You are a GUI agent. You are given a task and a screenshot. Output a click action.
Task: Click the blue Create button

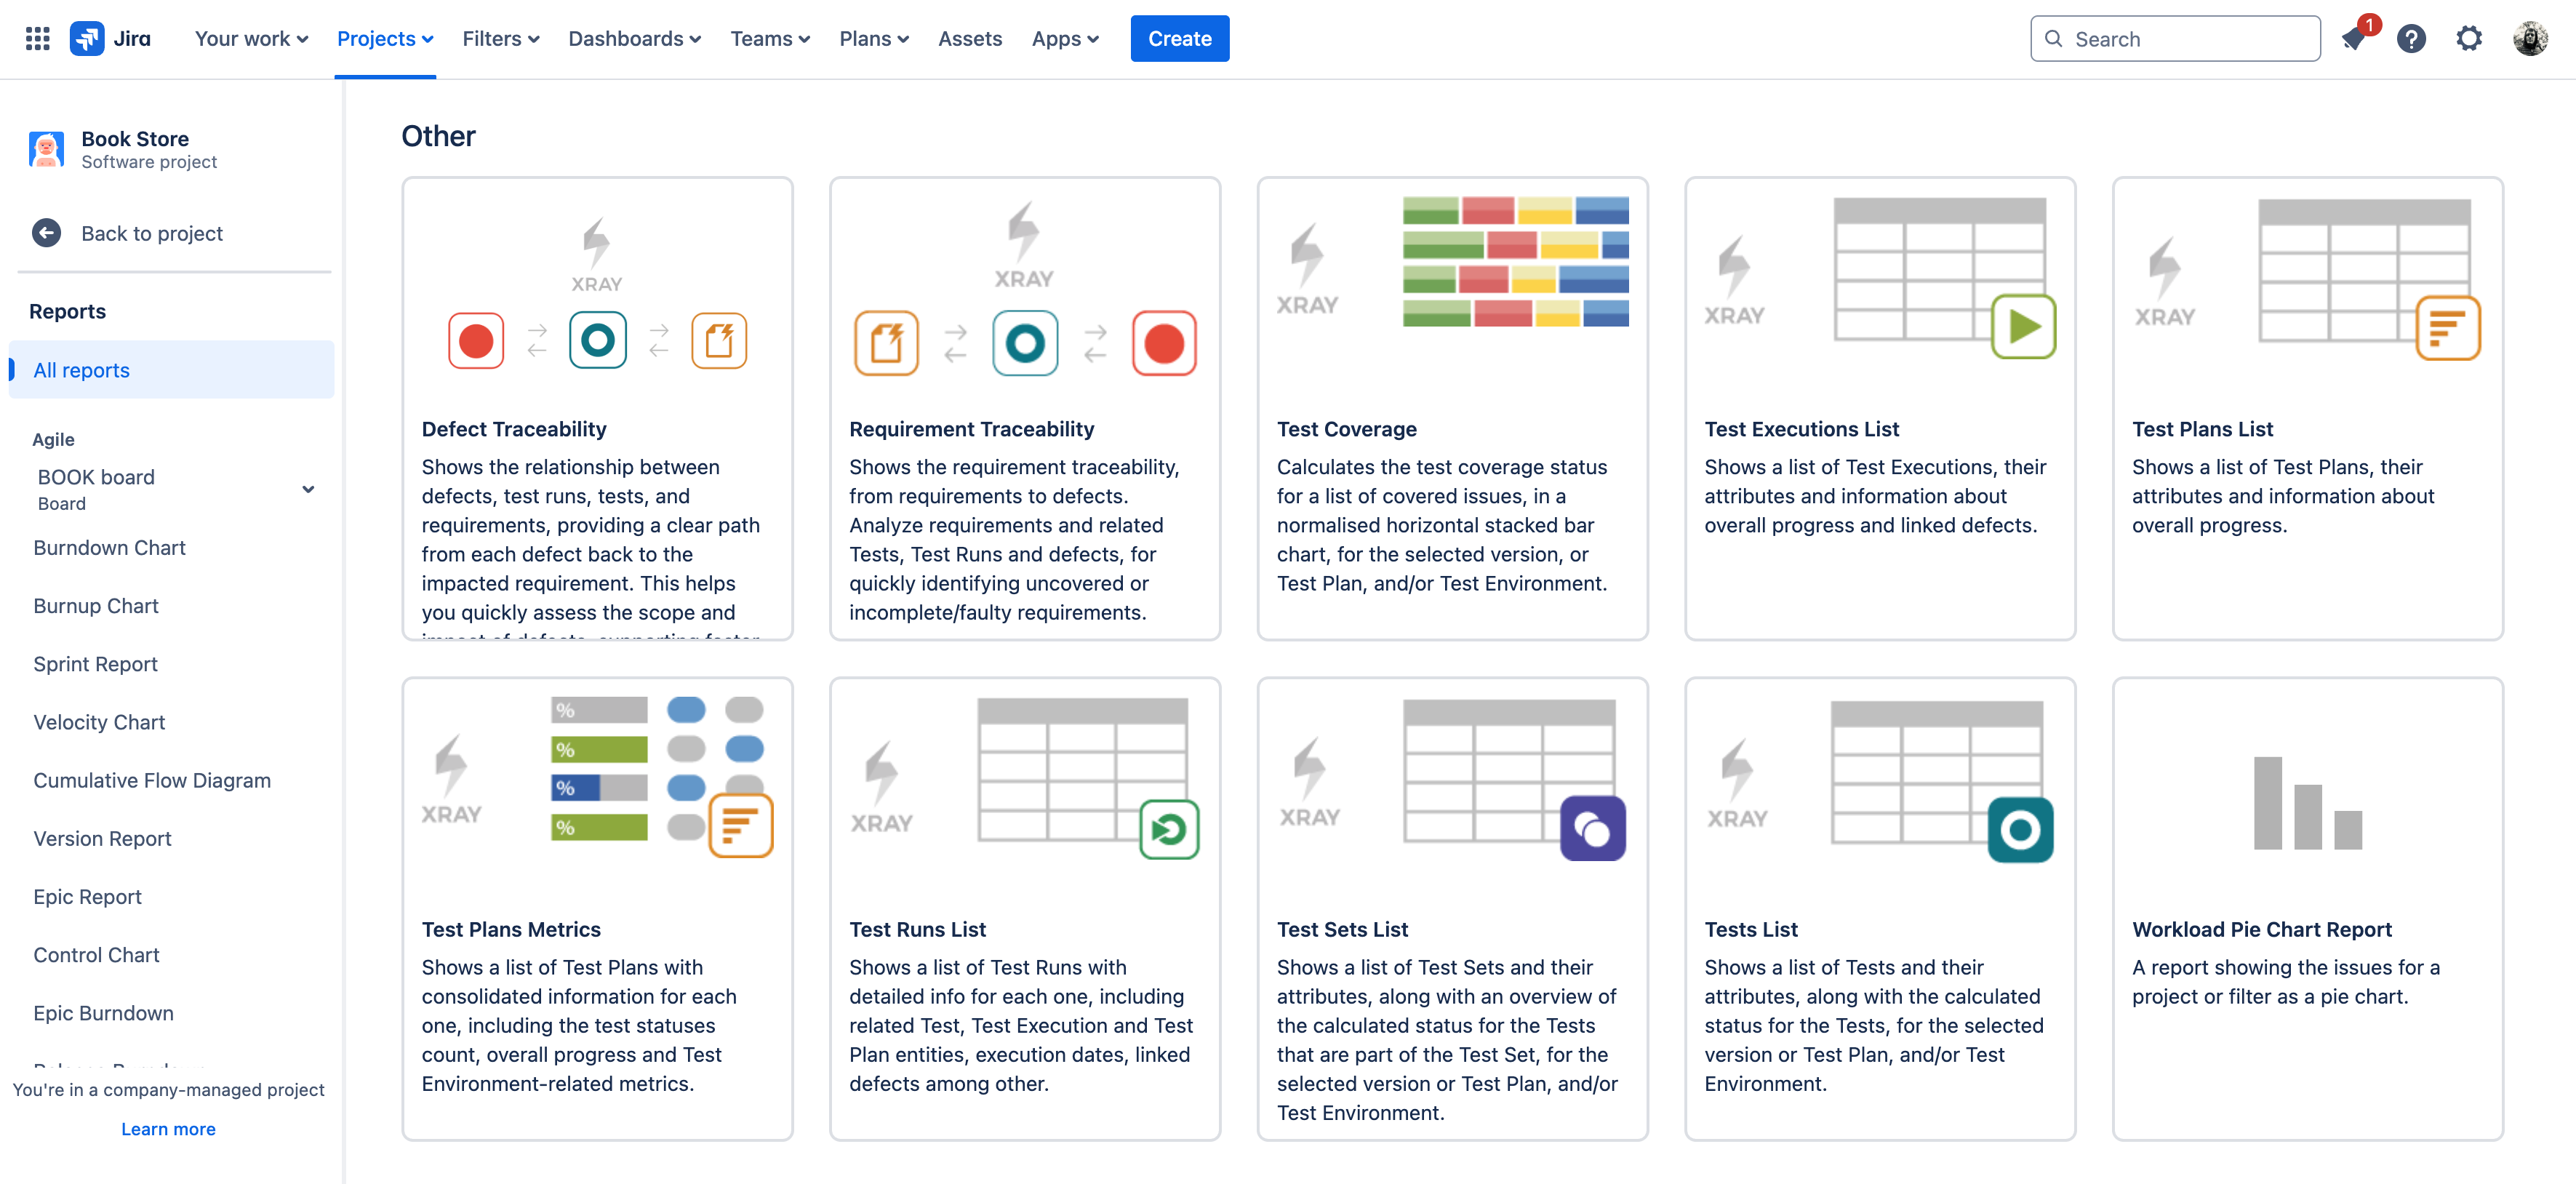[x=1179, y=38]
